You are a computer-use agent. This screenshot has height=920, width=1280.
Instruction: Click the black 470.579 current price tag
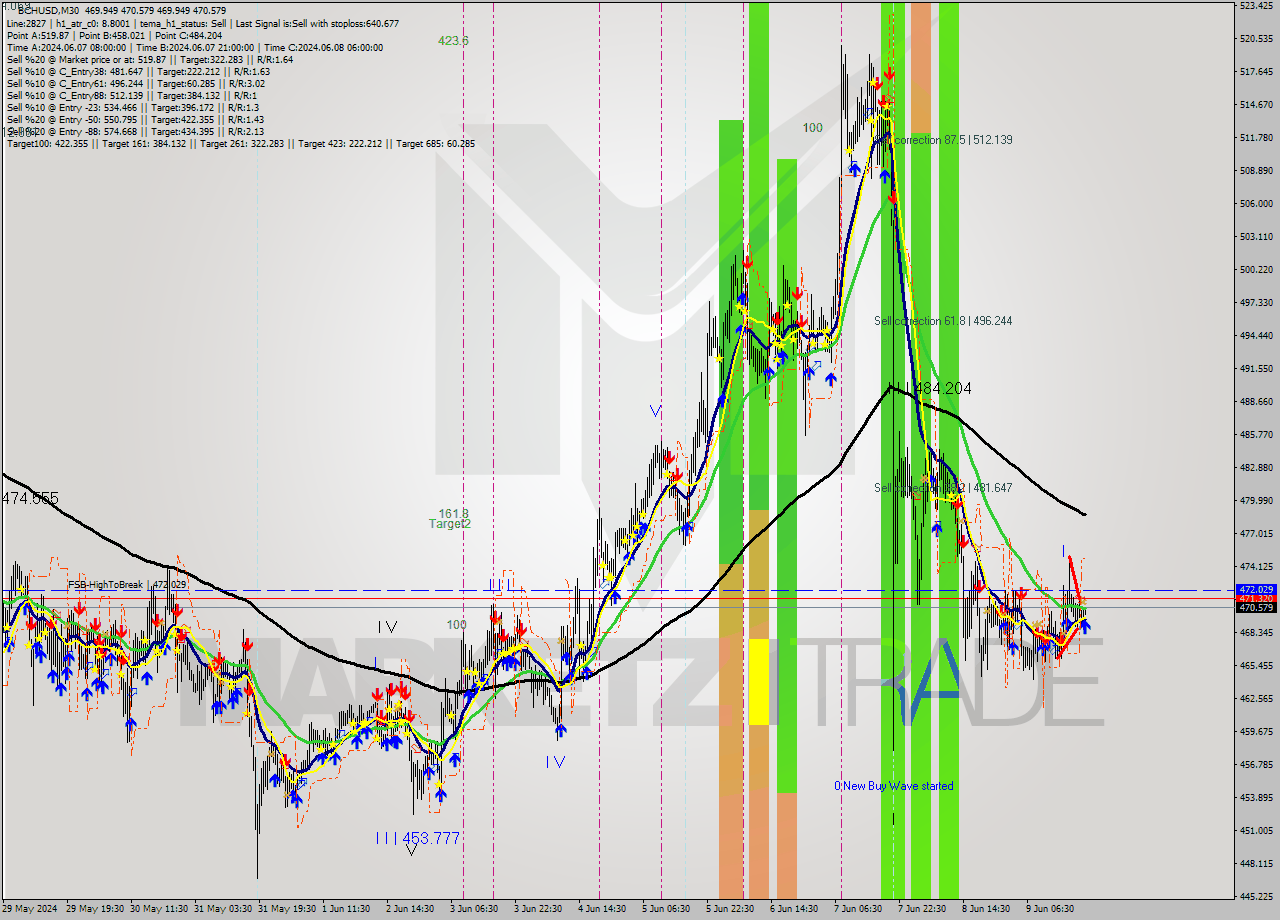pos(1256,608)
